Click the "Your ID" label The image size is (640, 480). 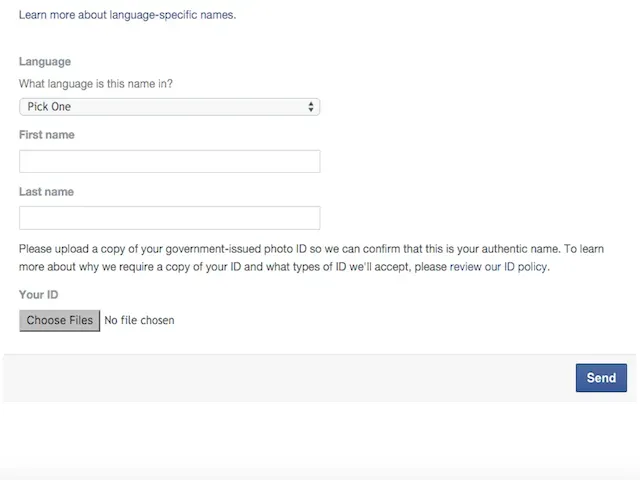tap(39, 295)
